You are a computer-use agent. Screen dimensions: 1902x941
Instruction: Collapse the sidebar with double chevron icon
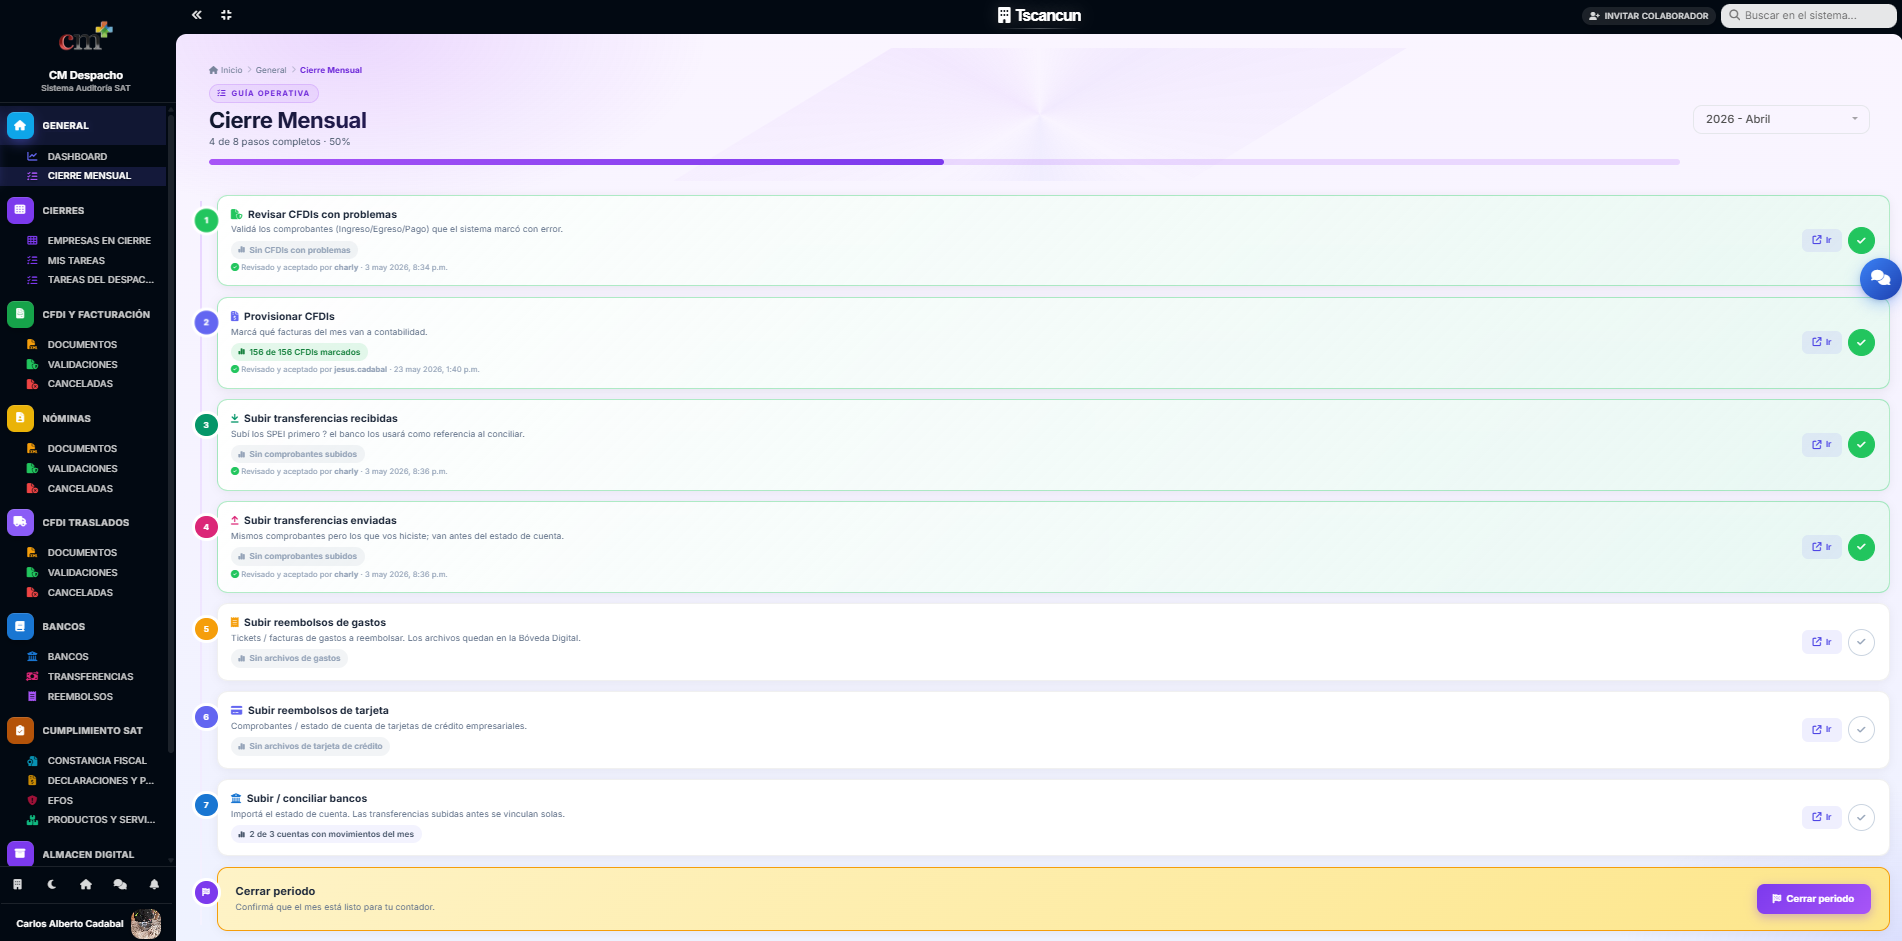coord(197,15)
